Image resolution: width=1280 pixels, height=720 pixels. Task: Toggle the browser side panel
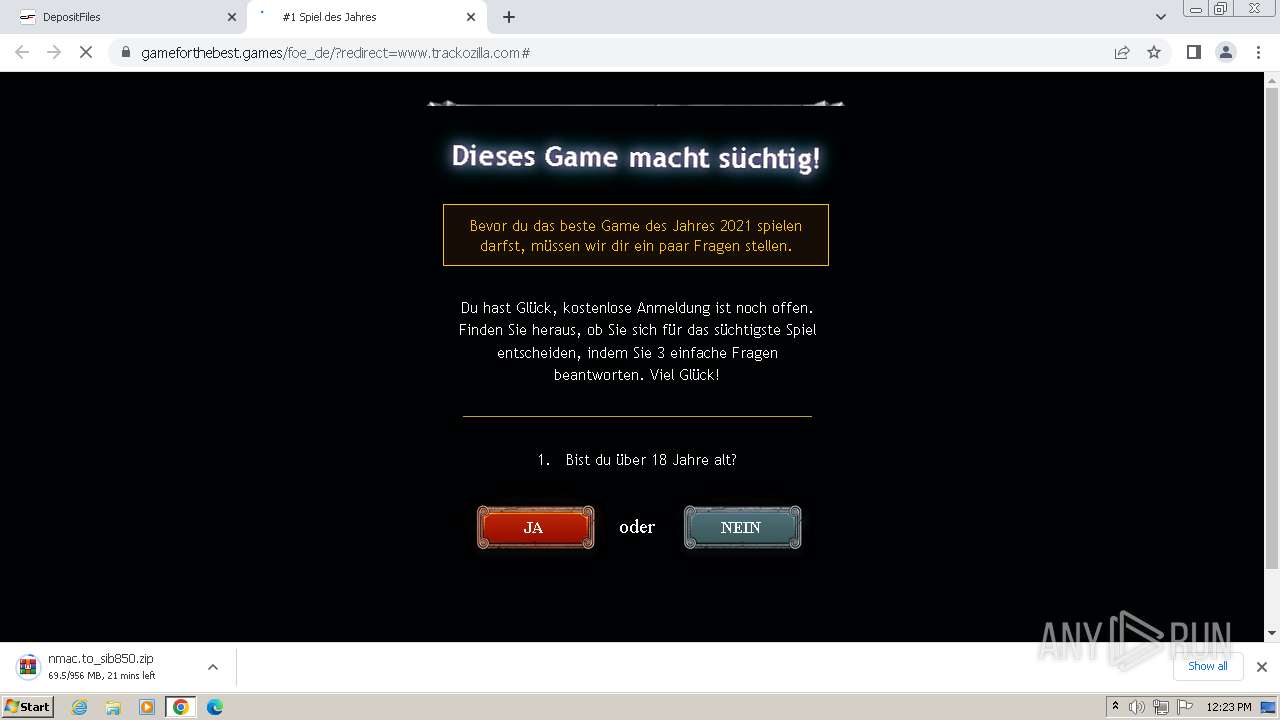[x=1193, y=52]
